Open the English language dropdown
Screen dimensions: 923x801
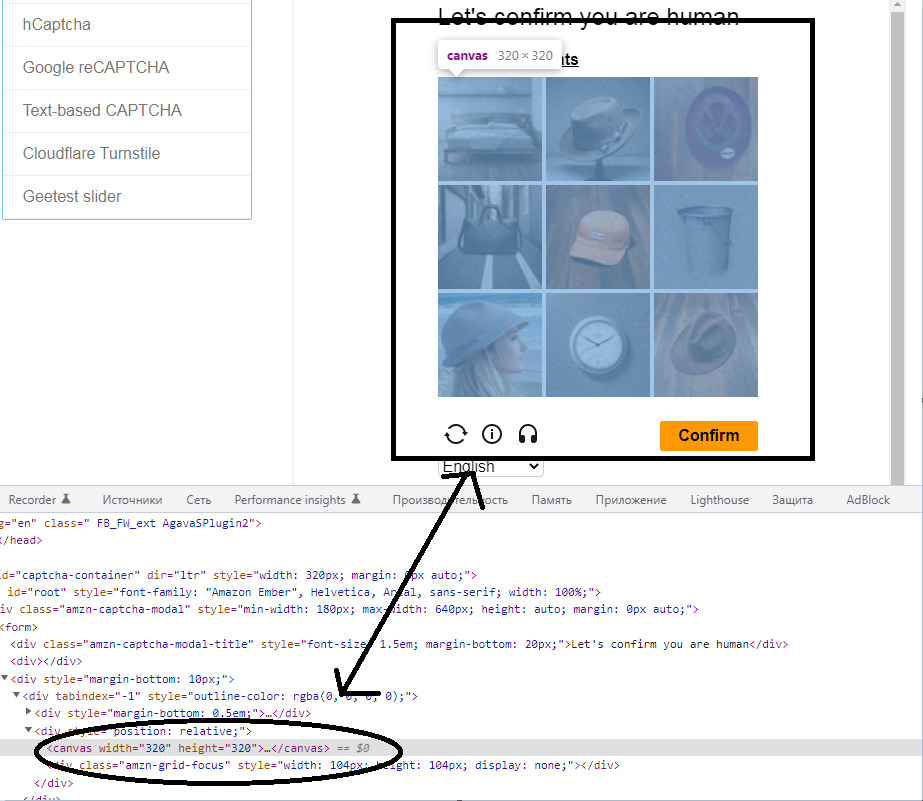[x=490, y=467]
